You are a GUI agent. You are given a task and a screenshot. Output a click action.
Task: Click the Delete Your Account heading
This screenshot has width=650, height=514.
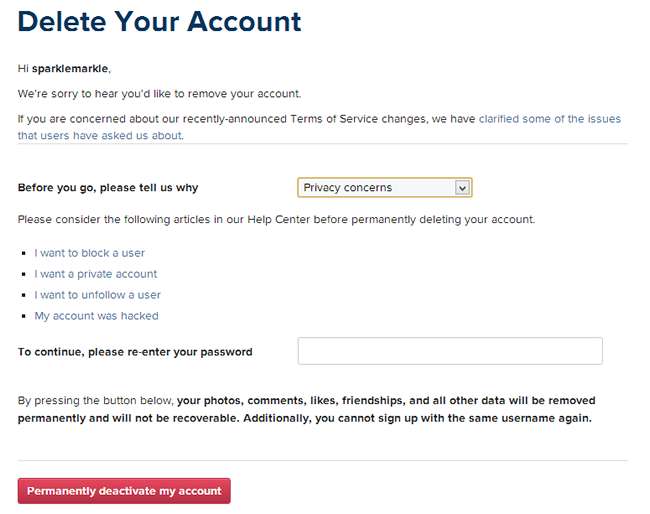(x=159, y=20)
